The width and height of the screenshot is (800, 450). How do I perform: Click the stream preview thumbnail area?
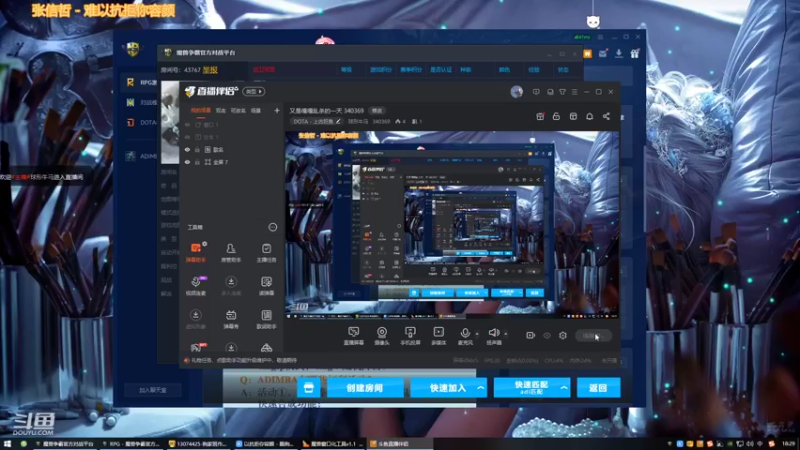coord(452,225)
